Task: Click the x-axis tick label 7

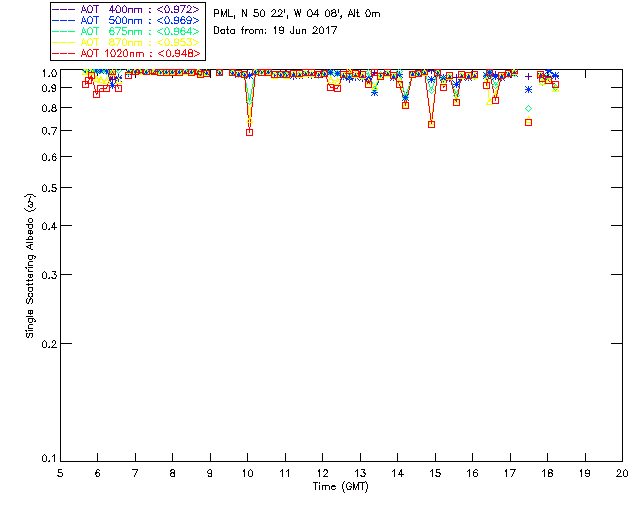Action: (135, 473)
